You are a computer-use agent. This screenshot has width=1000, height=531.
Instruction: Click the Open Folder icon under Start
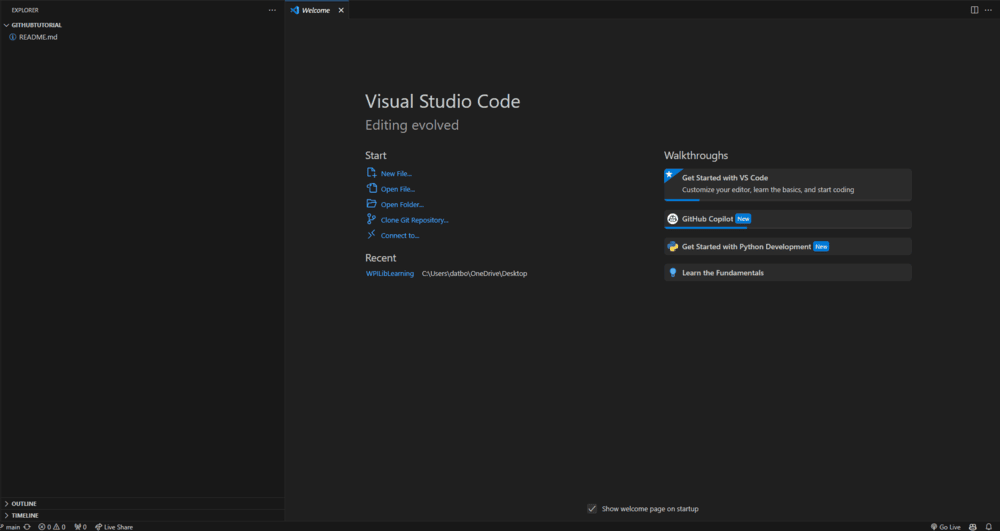[371, 204]
